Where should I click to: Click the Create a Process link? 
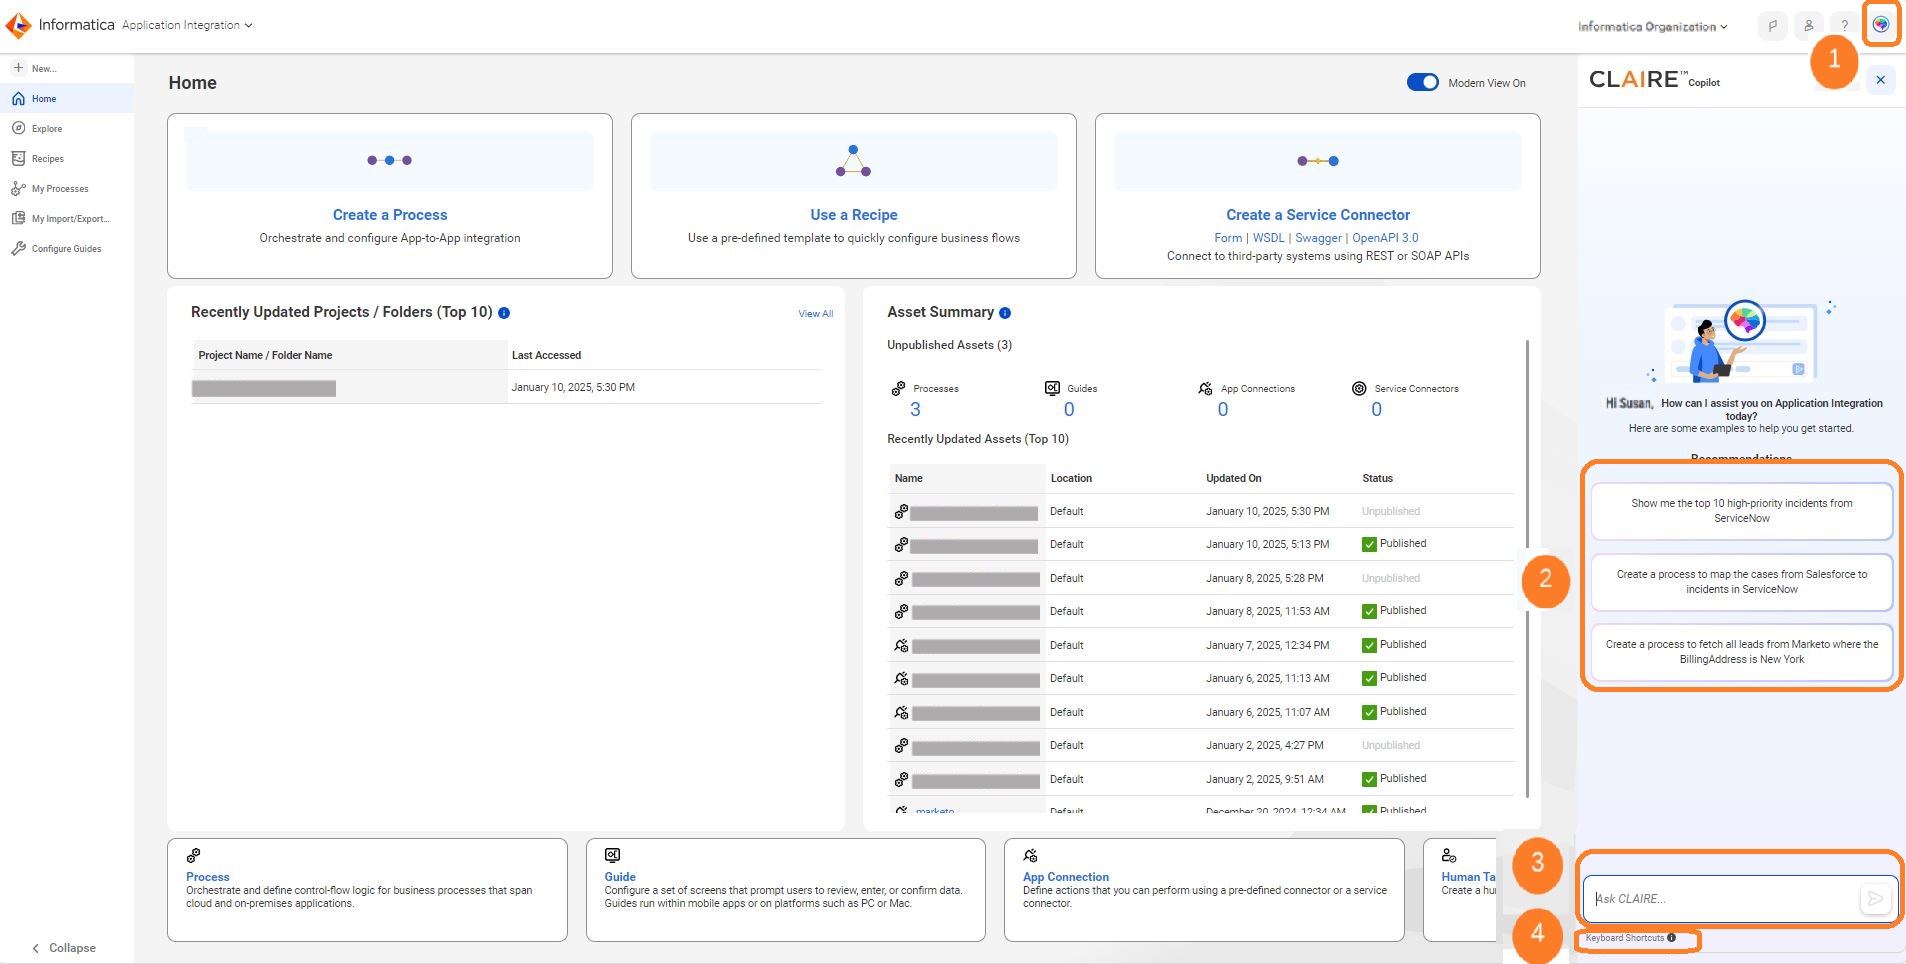(390, 215)
